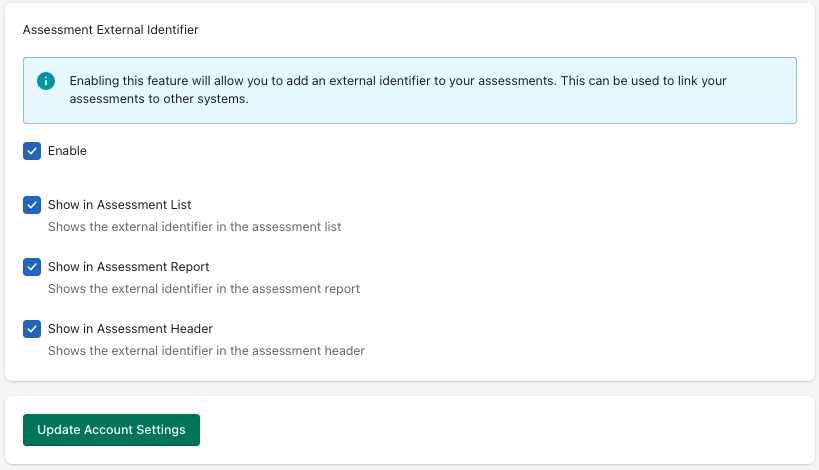The height and width of the screenshot is (470, 819).
Task: Click the 'Show in Assessment Header' label
Action: pyautogui.click(x=130, y=329)
